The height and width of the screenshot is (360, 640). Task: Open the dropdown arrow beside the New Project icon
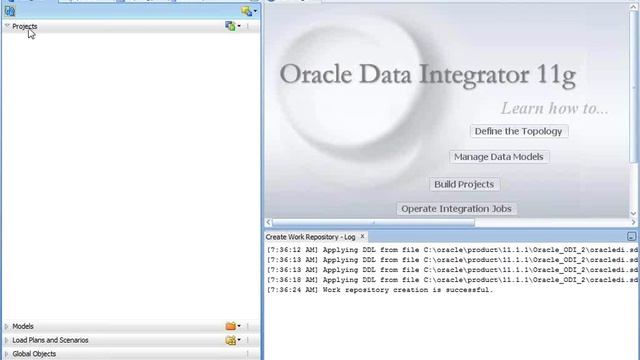[x=239, y=26]
